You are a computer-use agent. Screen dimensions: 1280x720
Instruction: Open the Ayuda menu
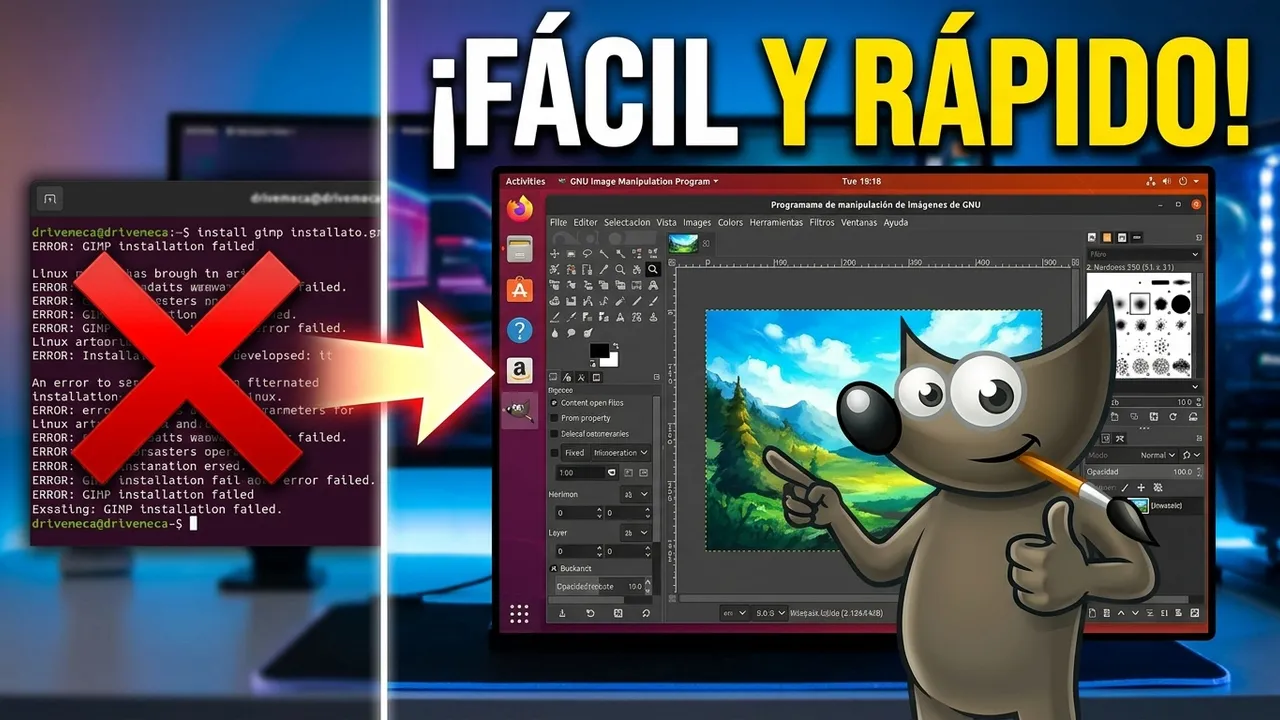pos(896,222)
